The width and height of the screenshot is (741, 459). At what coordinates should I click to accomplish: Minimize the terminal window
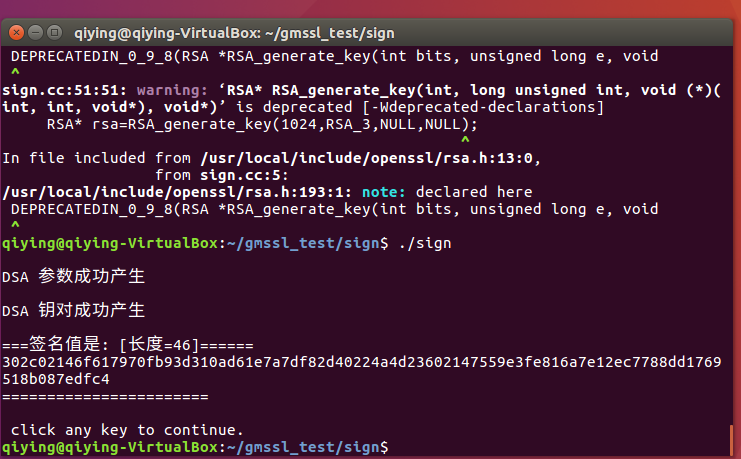[x=34, y=33]
